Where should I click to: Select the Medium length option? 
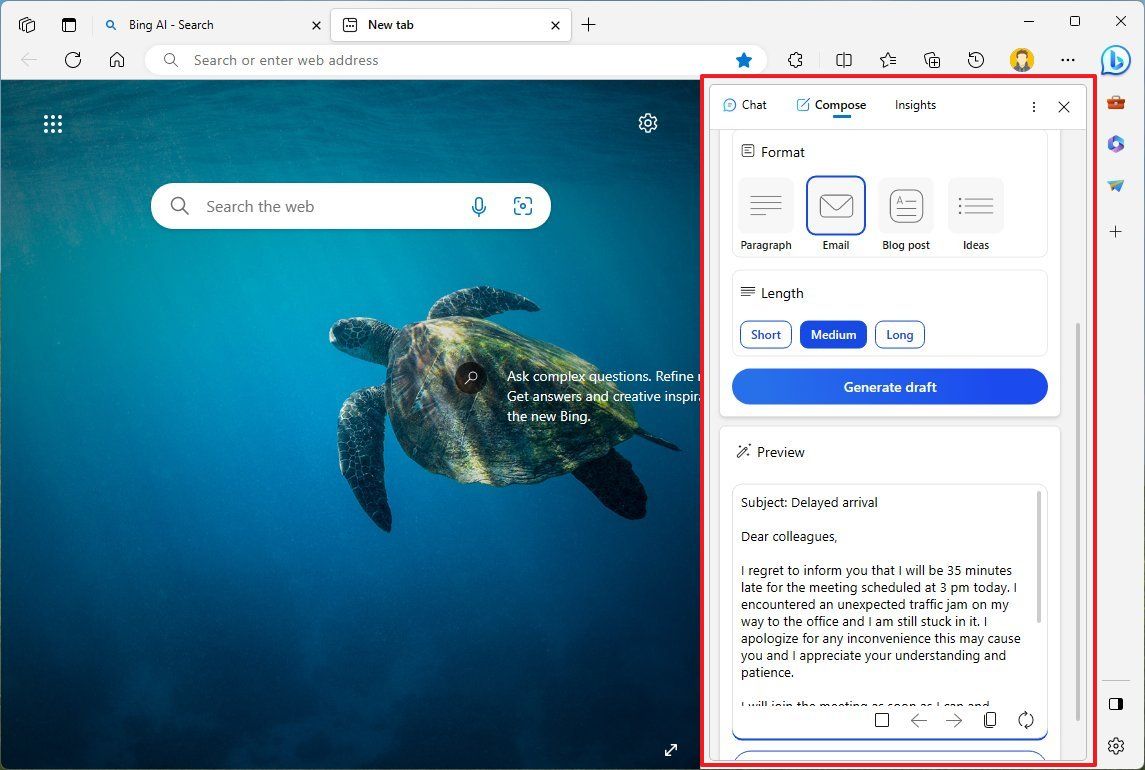coord(833,334)
